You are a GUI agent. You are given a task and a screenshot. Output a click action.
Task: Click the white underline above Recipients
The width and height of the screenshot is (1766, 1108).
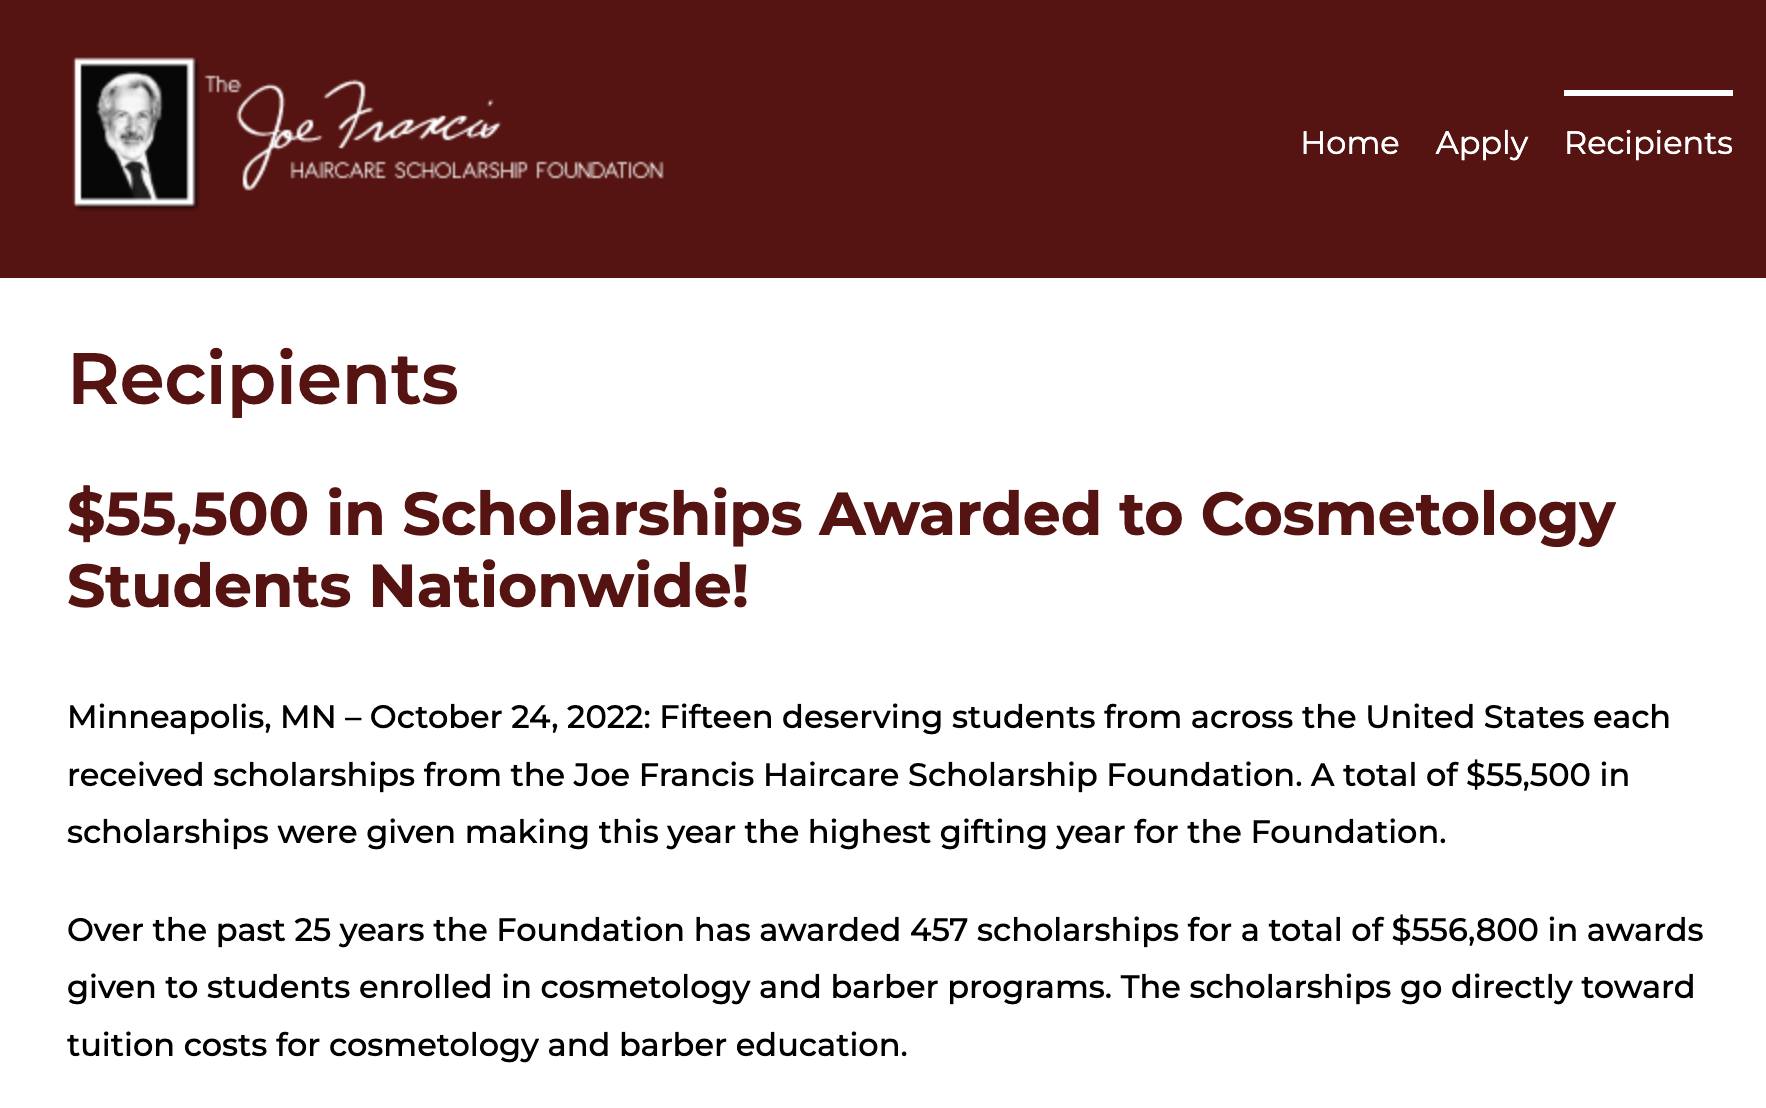tap(1648, 93)
